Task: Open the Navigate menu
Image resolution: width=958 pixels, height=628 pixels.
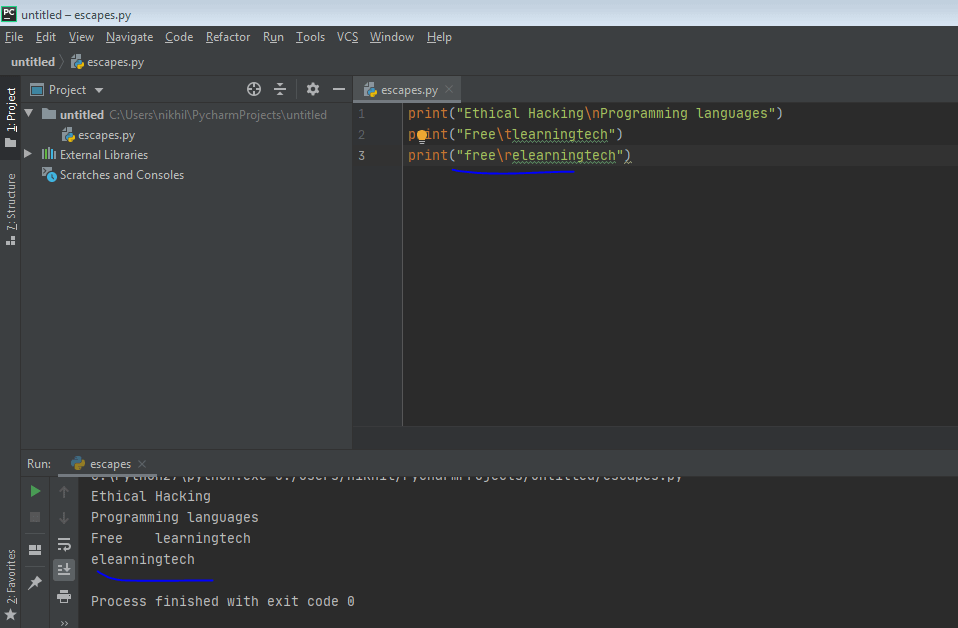Action: (x=130, y=37)
